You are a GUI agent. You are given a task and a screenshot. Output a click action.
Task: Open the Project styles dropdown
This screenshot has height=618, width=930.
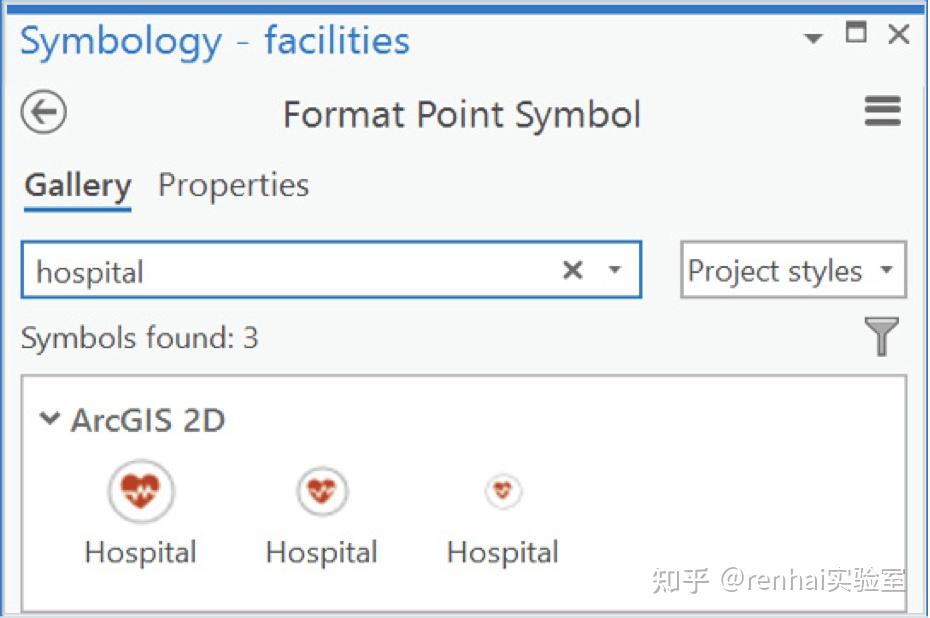coord(791,270)
